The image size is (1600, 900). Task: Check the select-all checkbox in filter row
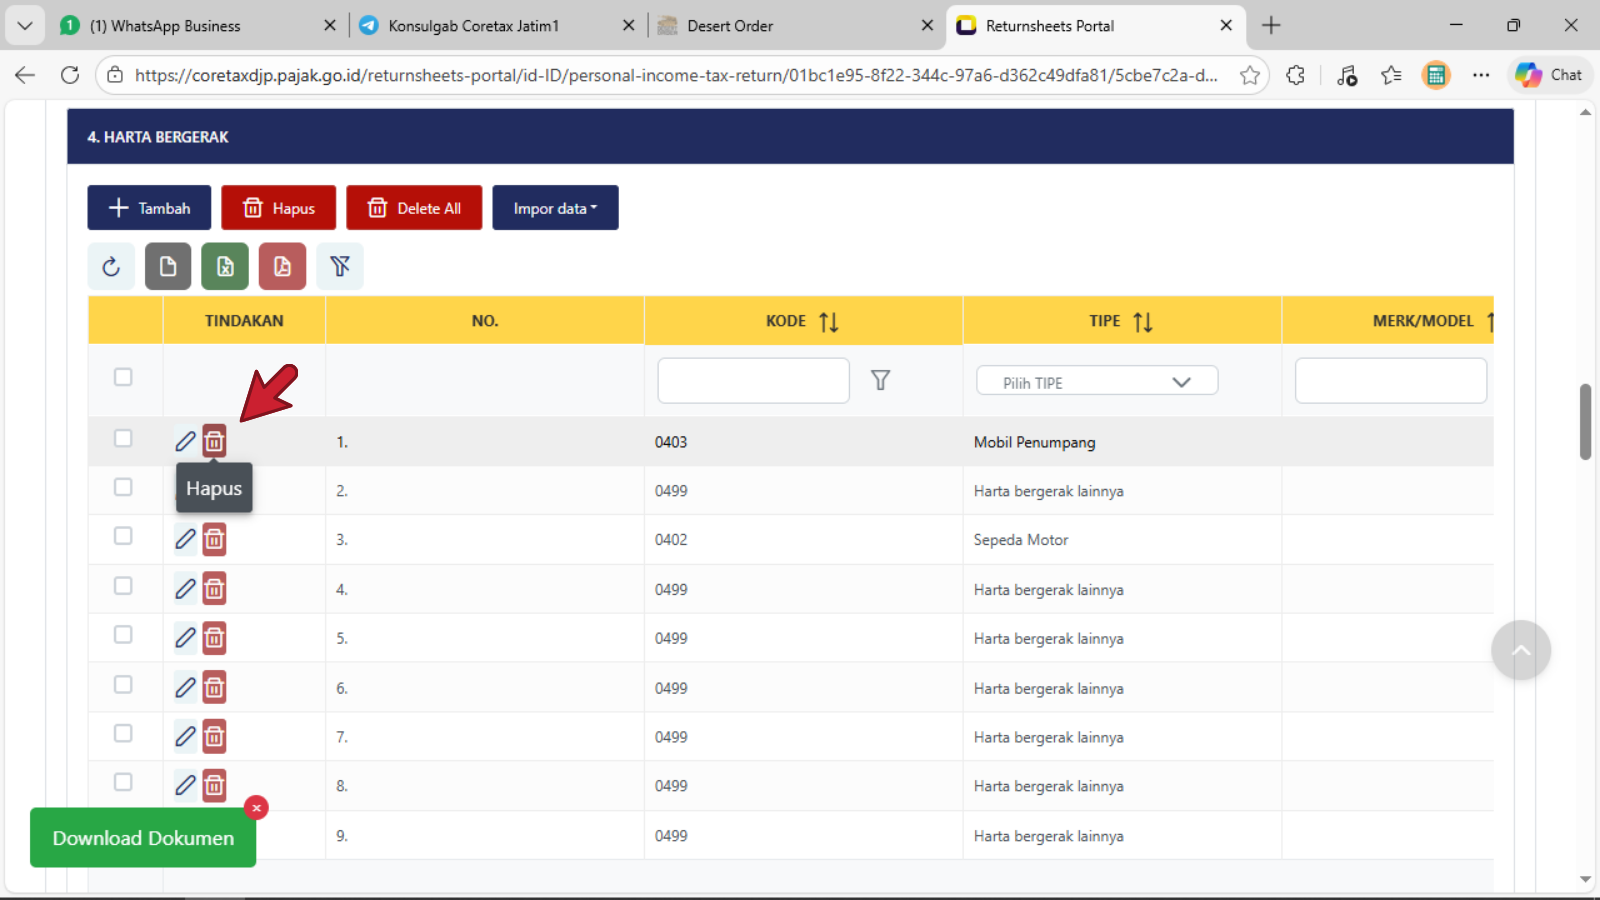point(123,377)
